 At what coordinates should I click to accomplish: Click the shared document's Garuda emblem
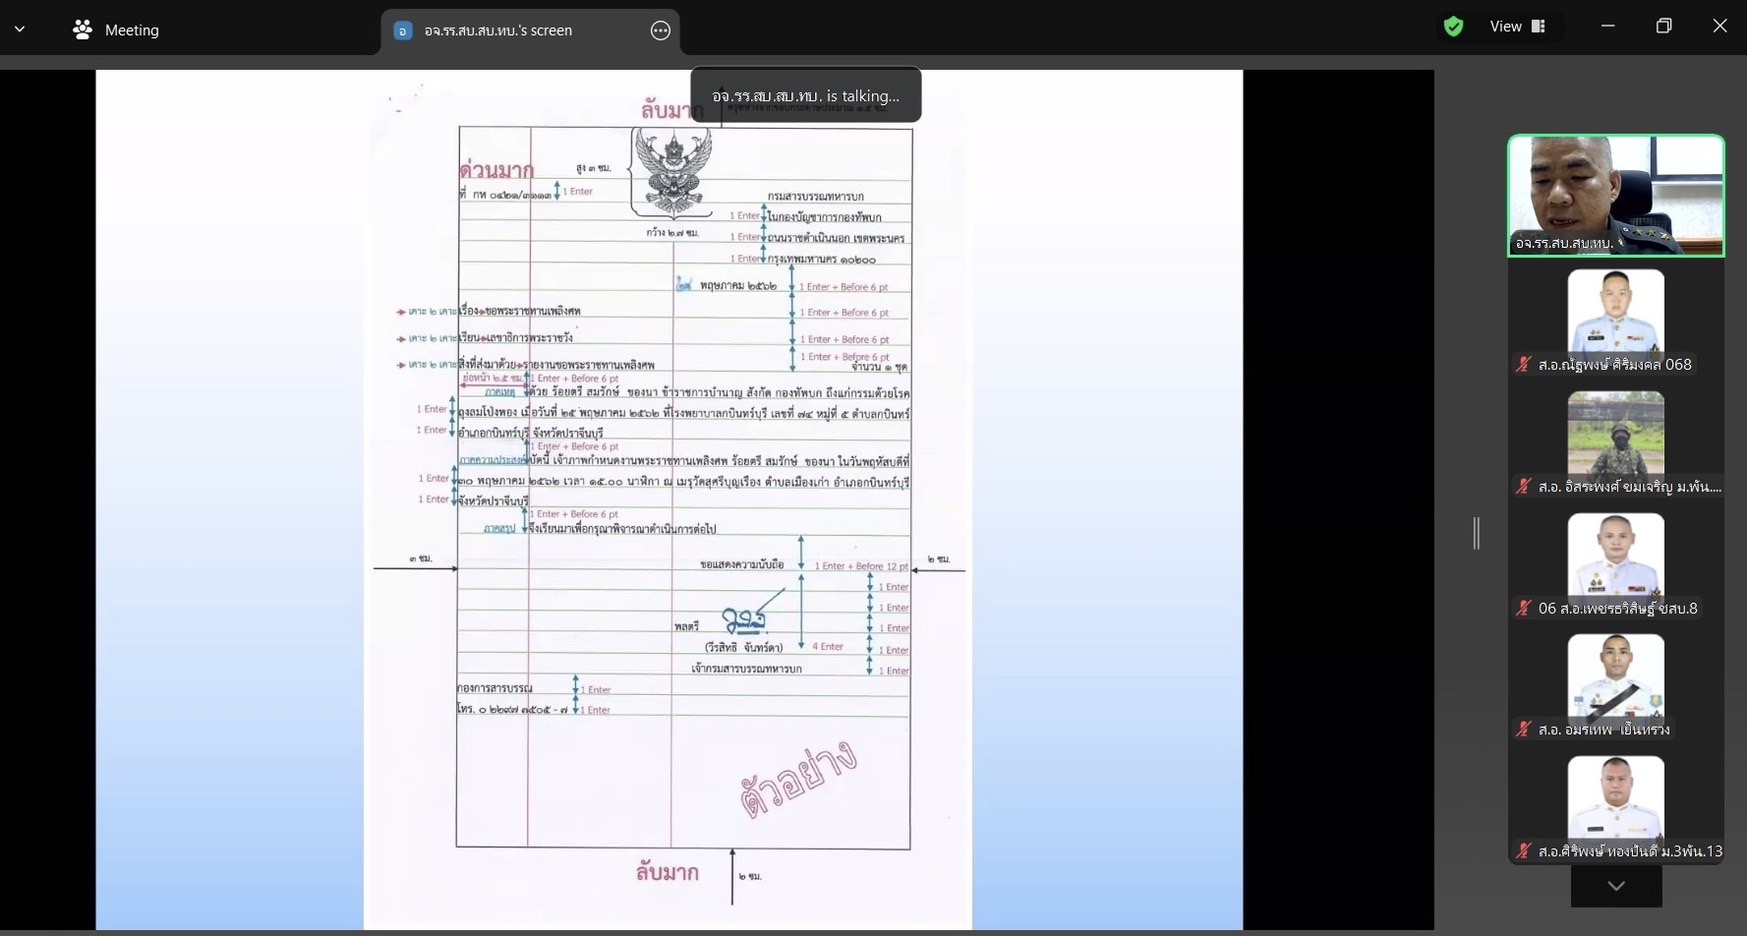(672, 172)
